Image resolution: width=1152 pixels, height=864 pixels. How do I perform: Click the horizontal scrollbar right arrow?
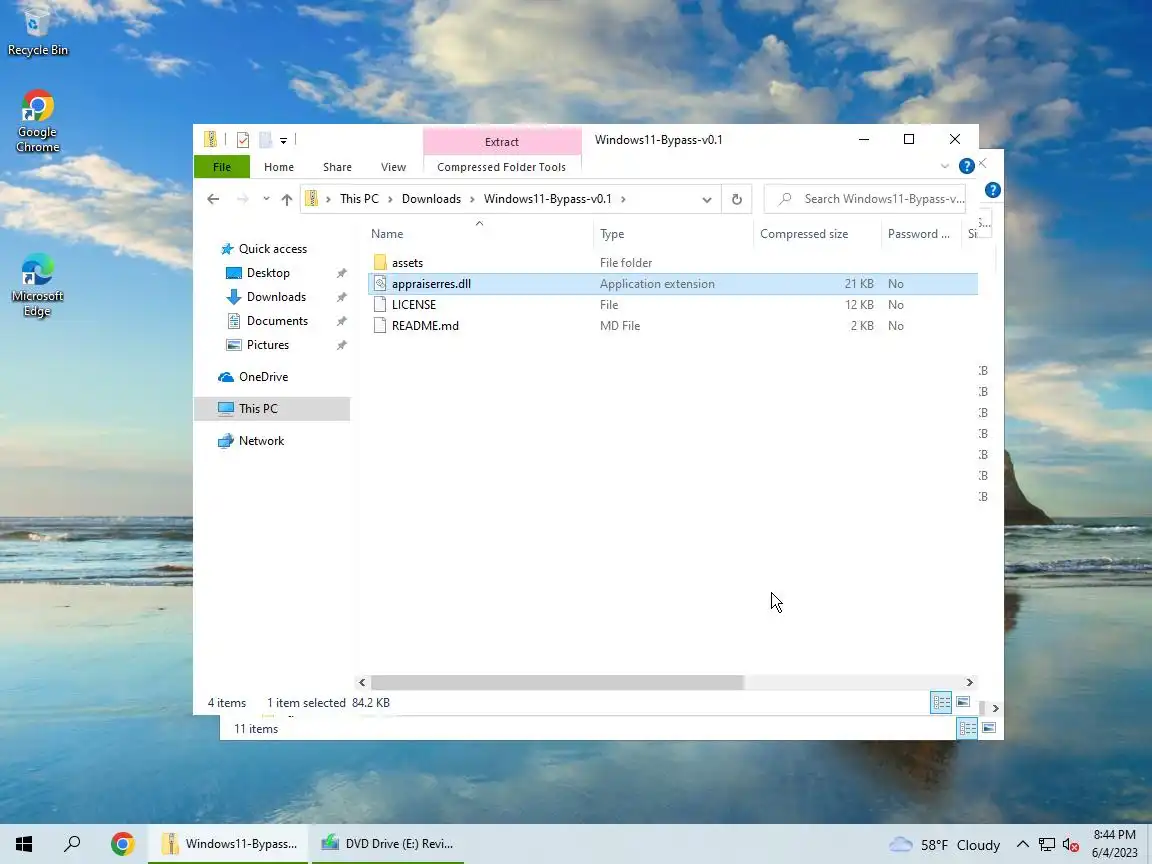point(969,683)
